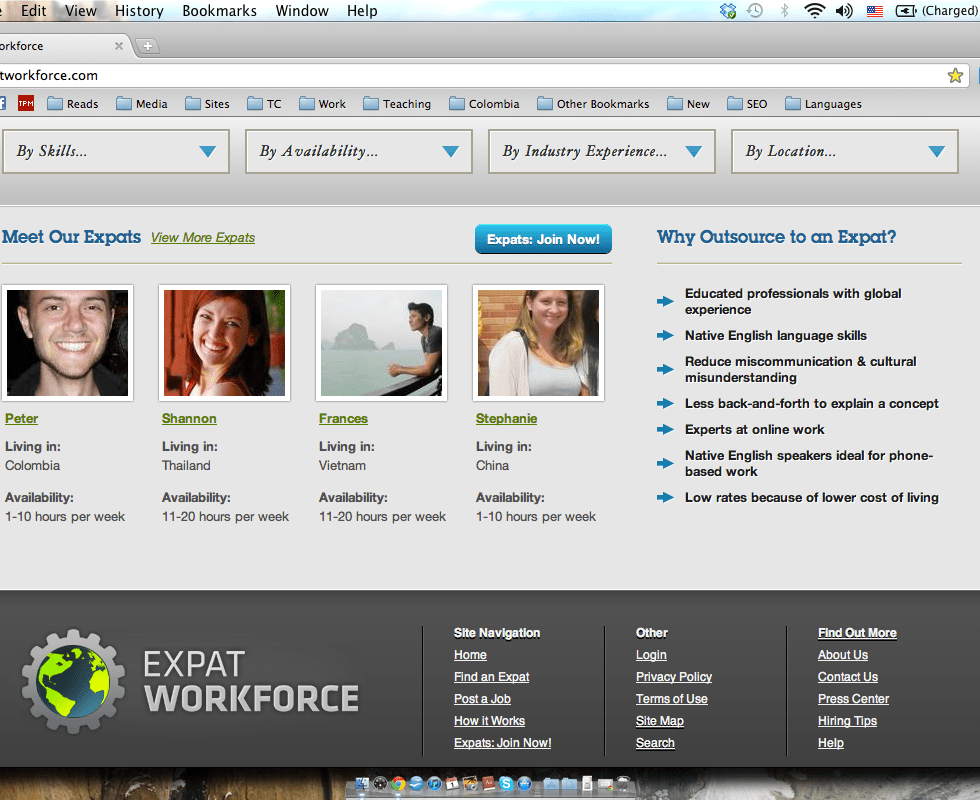Screen dimensions: 980x800
Task: Click the Expat Workforce globe gear logo
Action: pyautogui.click(x=73, y=682)
